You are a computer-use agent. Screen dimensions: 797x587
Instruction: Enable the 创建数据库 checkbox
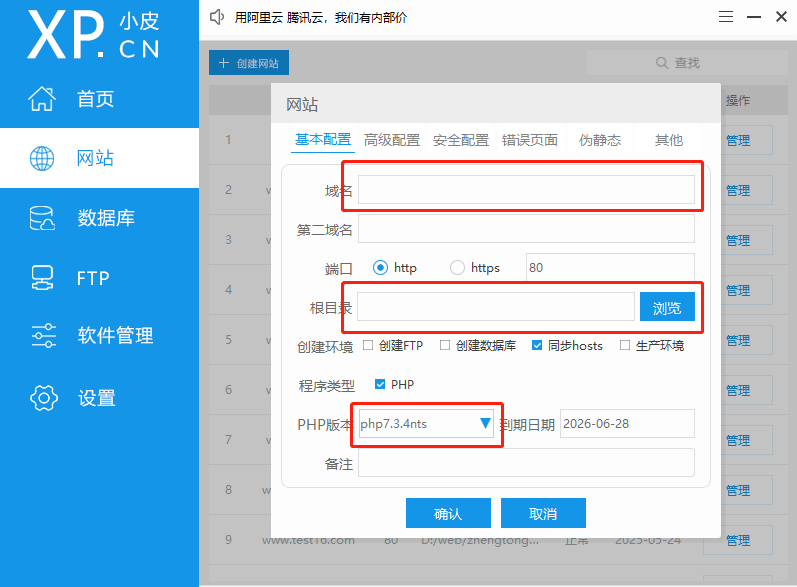(x=445, y=346)
